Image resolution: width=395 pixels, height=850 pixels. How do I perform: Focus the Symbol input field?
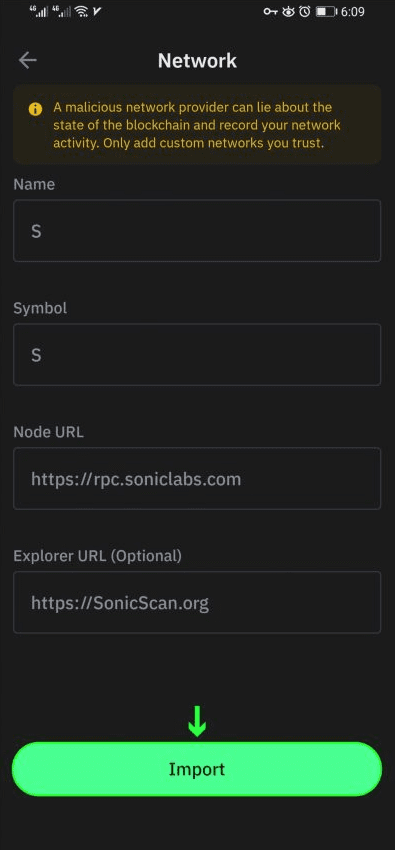pos(197,355)
